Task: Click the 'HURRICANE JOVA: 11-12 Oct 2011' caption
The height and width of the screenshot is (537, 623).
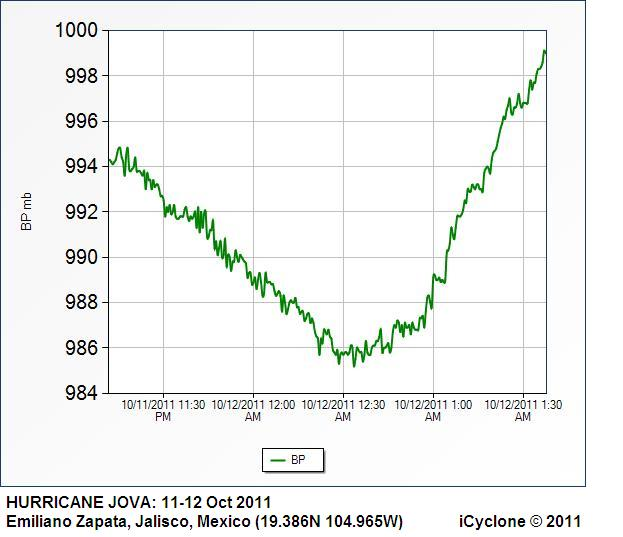Action: [x=139, y=502]
